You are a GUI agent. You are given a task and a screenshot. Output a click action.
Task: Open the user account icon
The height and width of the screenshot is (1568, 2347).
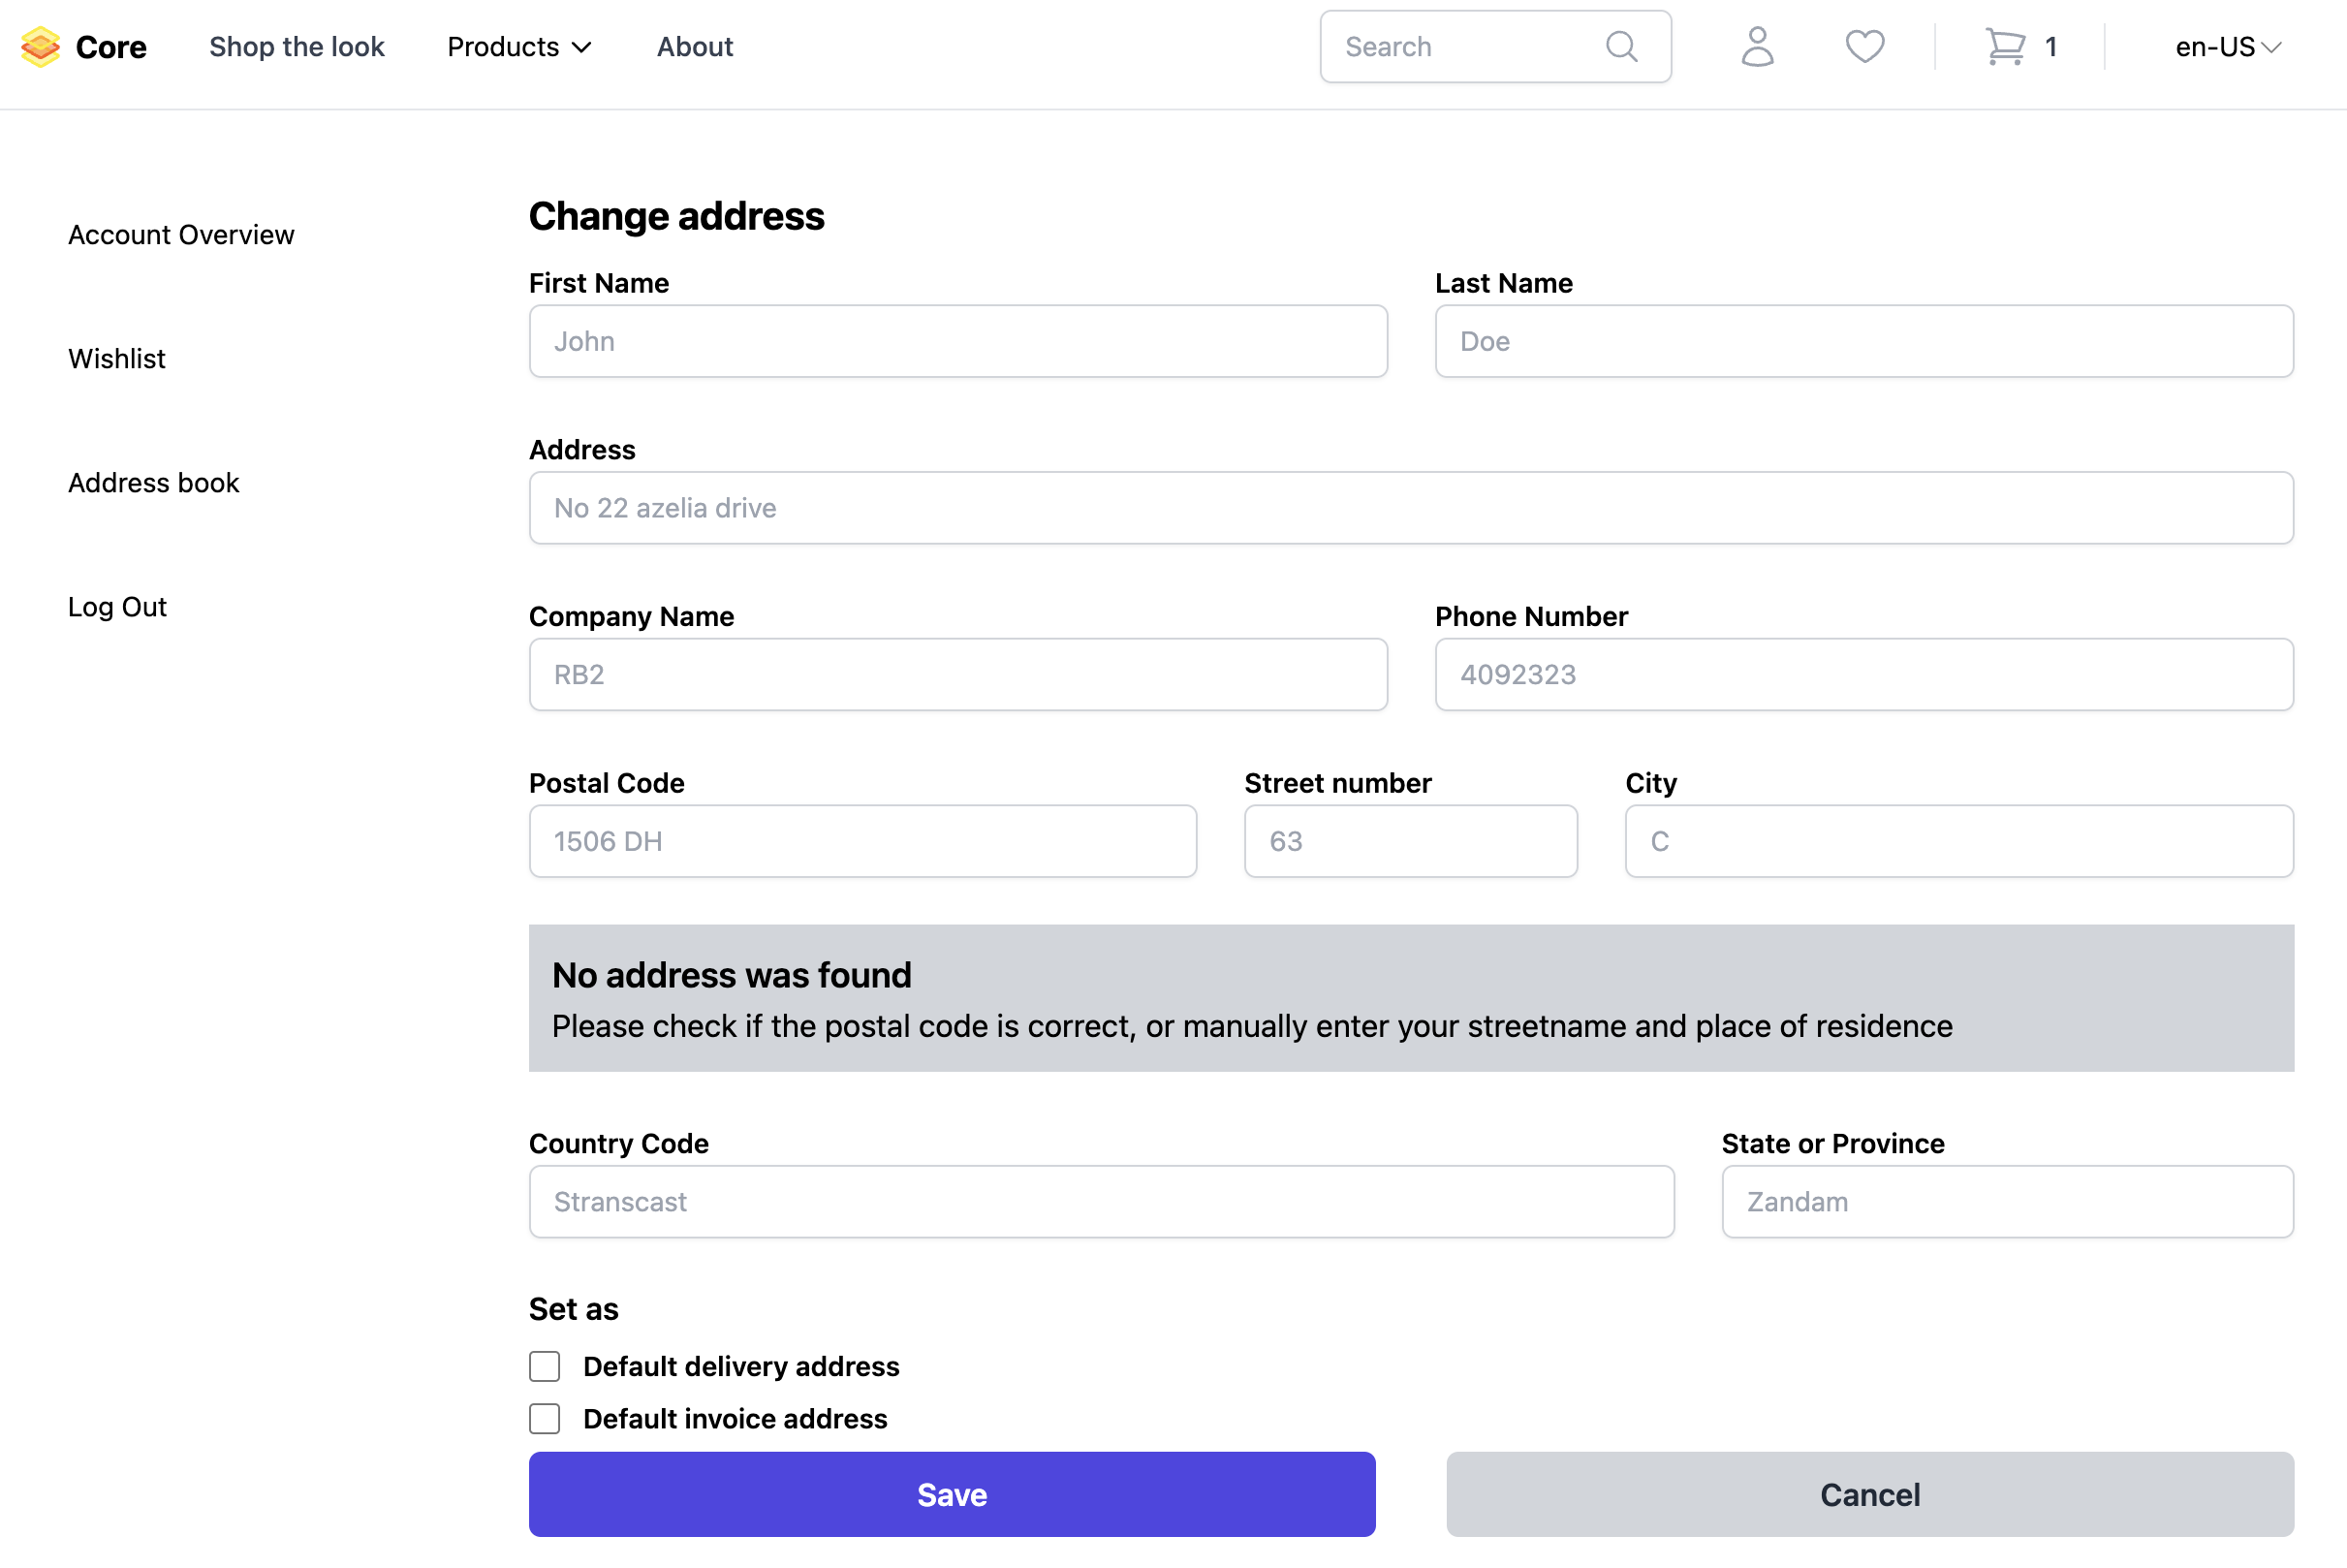pyautogui.click(x=1757, y=46)
